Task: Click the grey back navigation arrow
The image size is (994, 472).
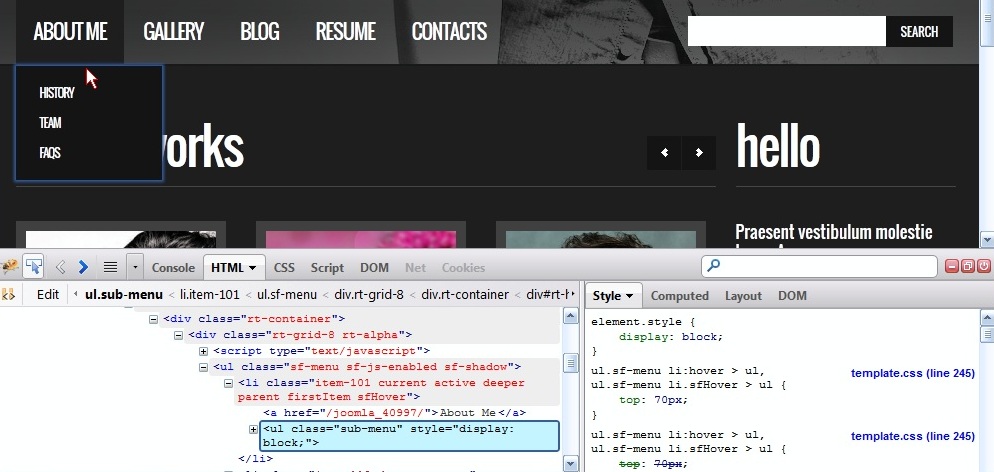Action: point(60,266)
